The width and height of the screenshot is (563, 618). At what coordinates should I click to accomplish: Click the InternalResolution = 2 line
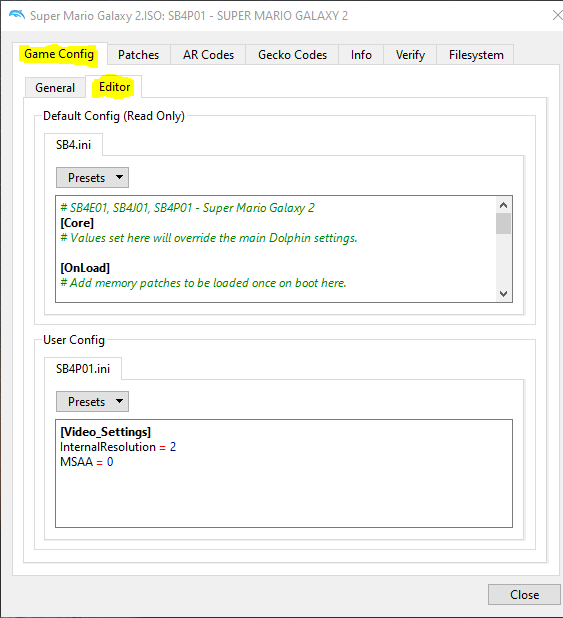[x=118, y=447]
